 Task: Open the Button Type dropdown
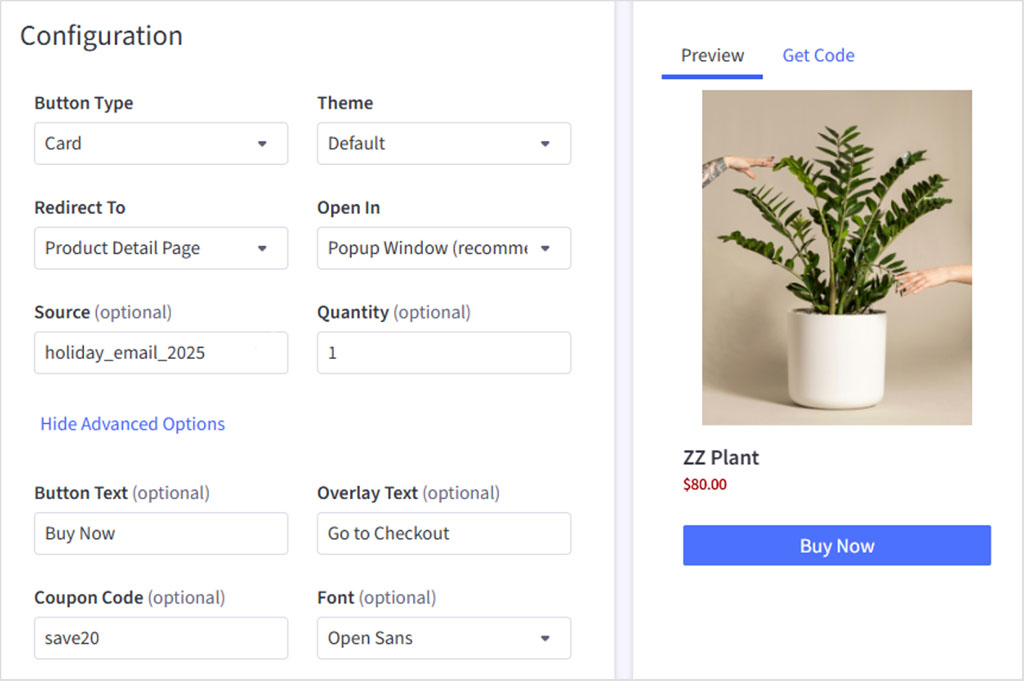(x=160, y=143)
